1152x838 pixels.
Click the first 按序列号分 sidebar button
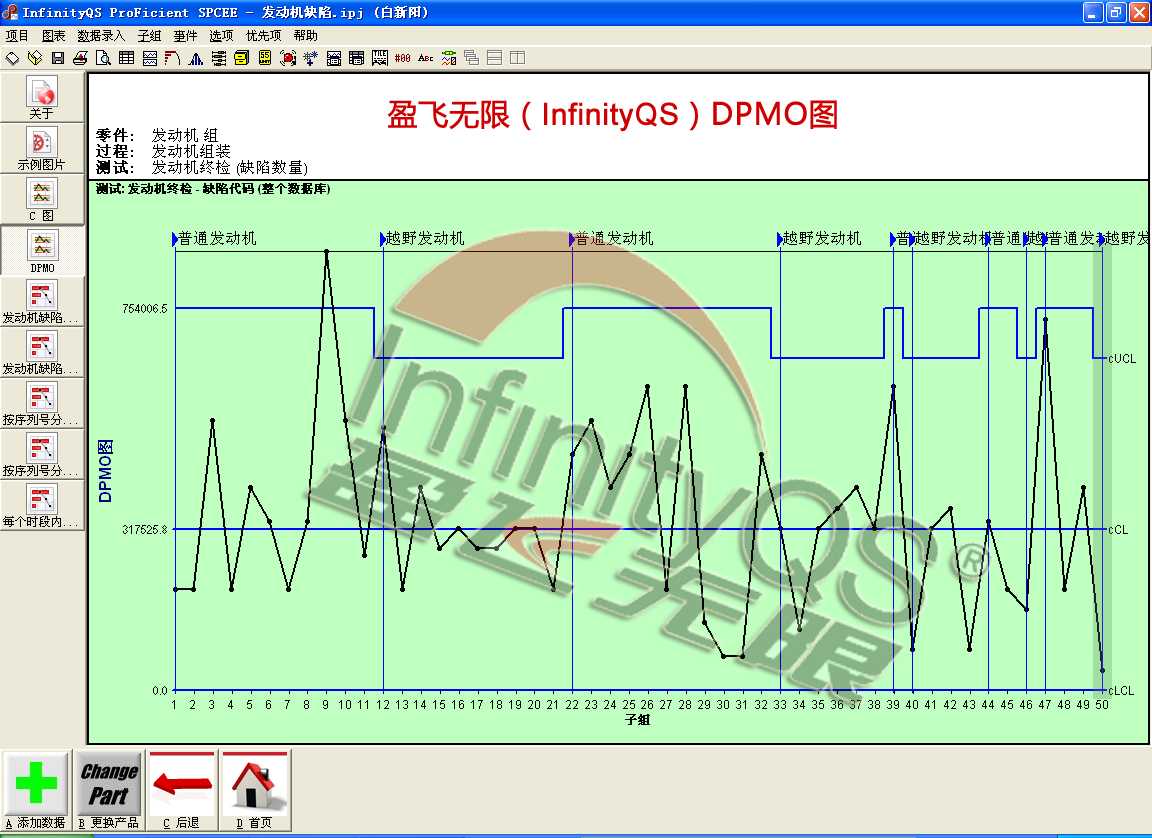pyautogui.click(x=42, y=404)
